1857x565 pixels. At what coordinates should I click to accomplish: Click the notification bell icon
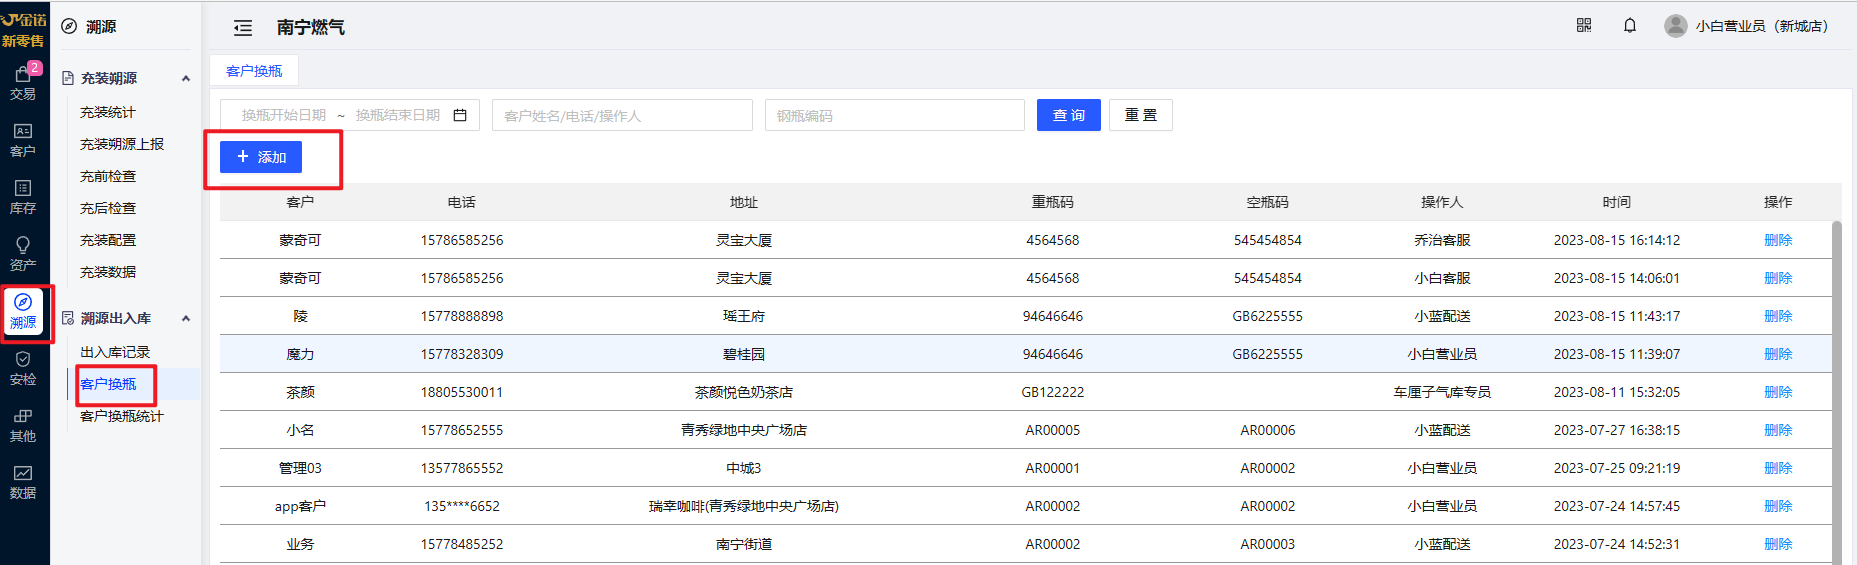pos(1630,26)
